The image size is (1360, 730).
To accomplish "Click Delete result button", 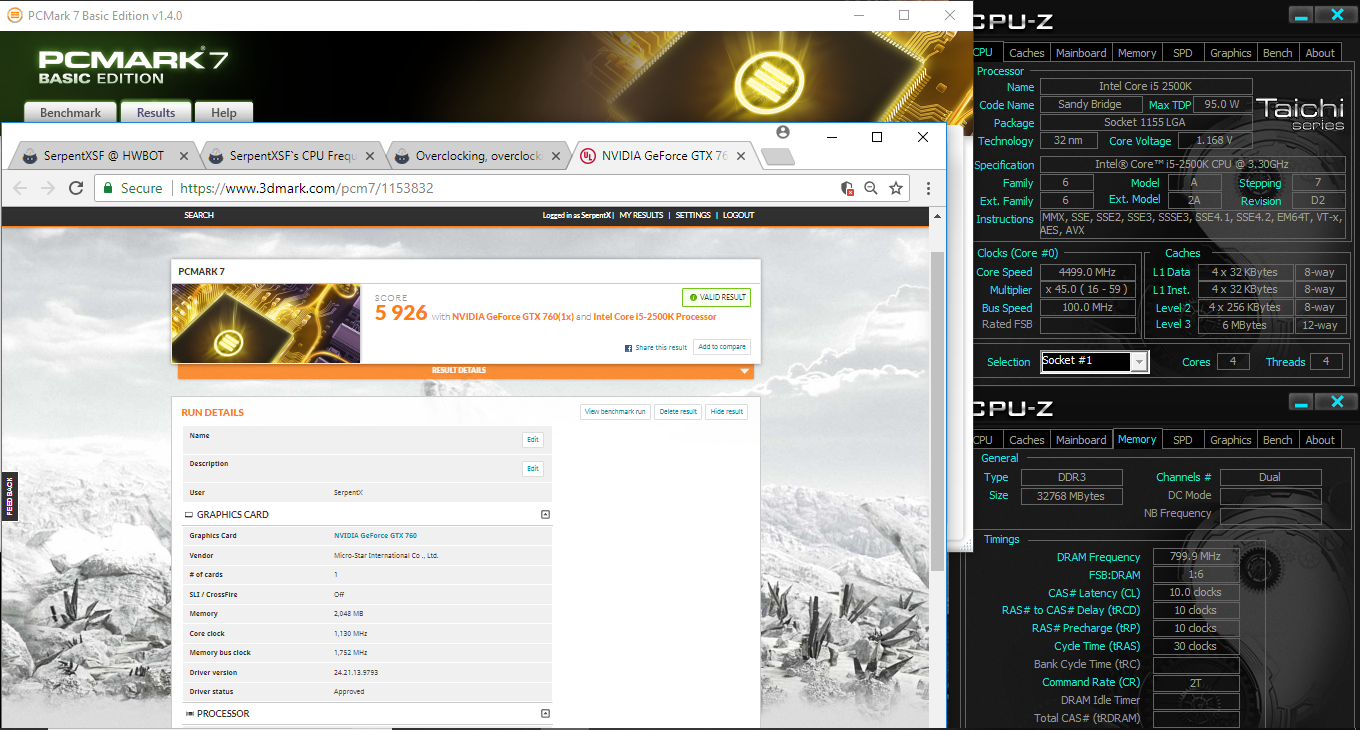I will [x=678, y=412].
